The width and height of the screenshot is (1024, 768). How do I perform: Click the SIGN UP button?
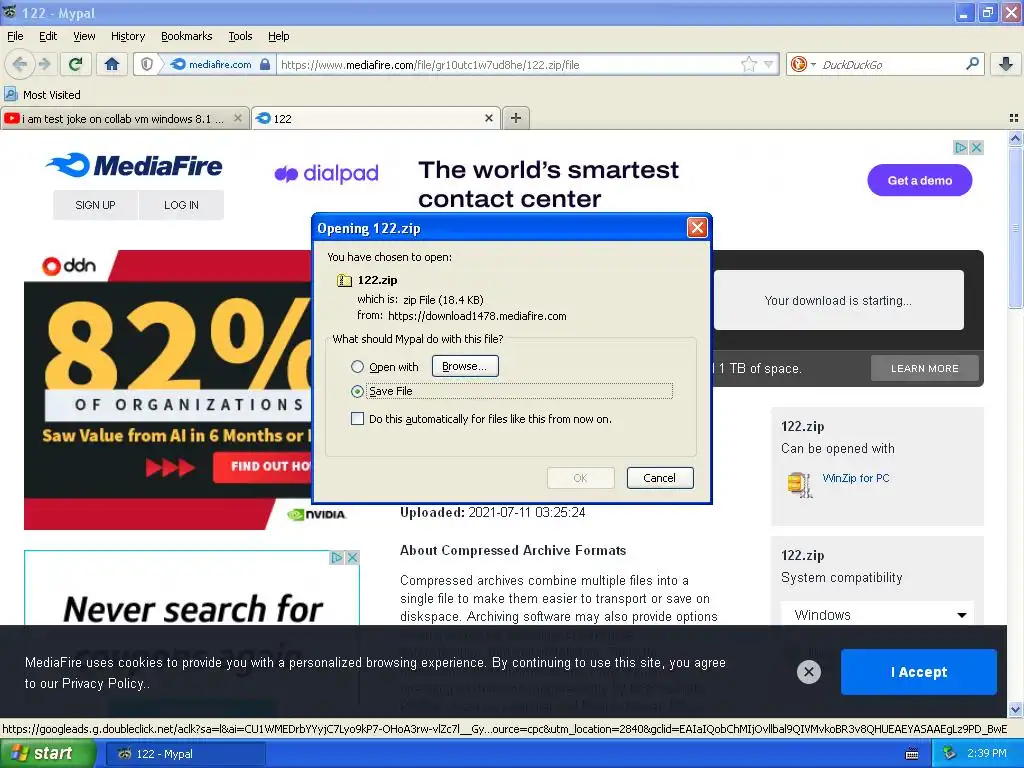[95, 205]
